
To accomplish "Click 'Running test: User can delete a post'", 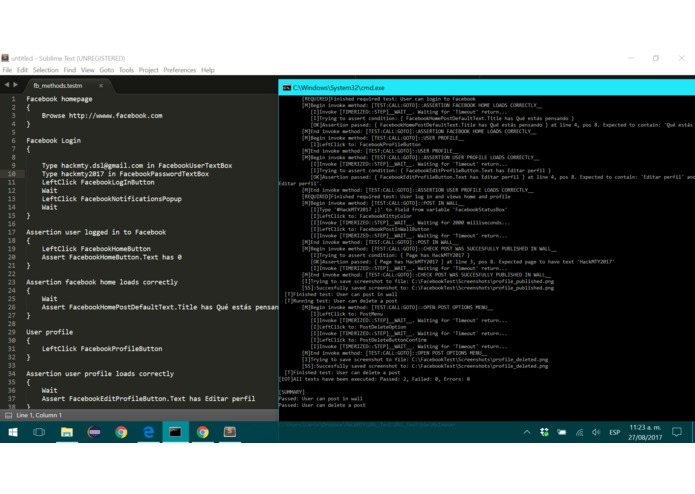I will [x=341, y=301].
